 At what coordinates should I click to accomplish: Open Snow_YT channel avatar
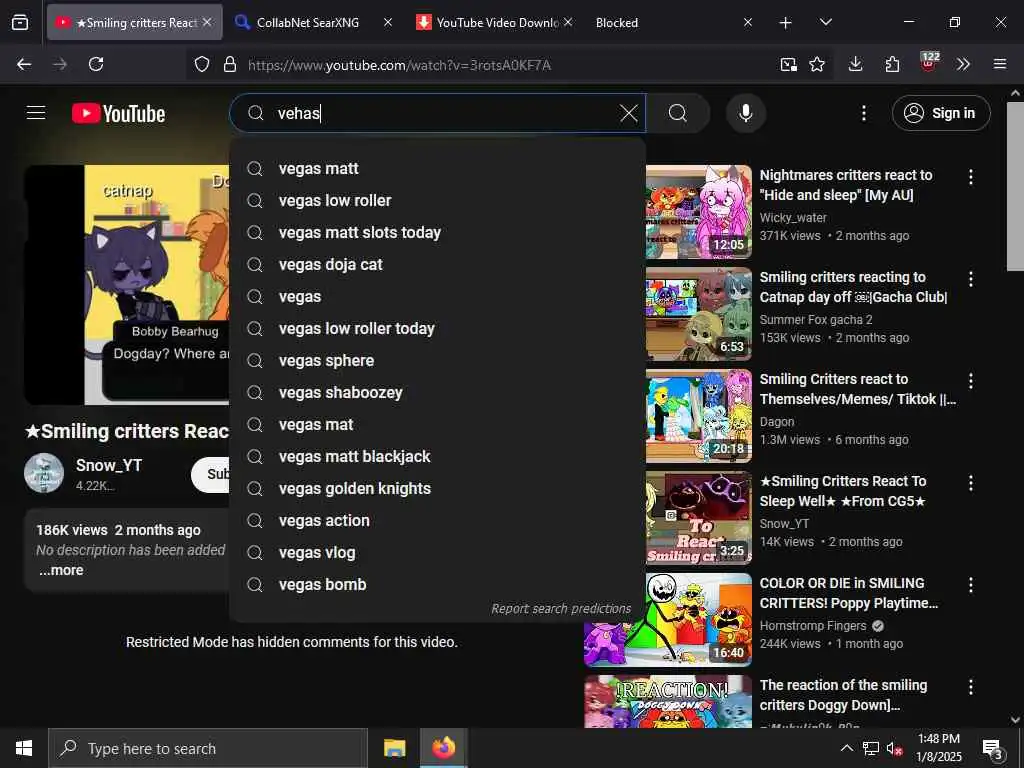44,473
